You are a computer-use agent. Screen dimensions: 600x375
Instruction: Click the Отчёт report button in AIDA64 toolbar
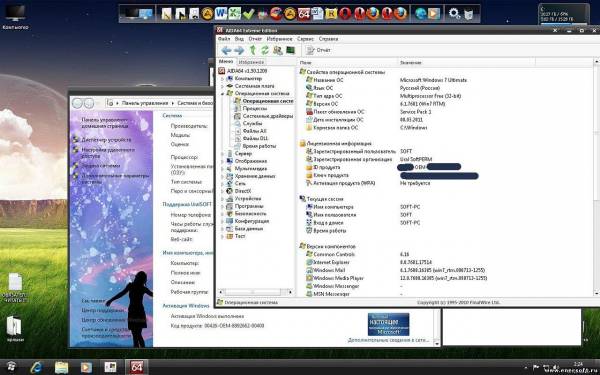coord(318,50)
